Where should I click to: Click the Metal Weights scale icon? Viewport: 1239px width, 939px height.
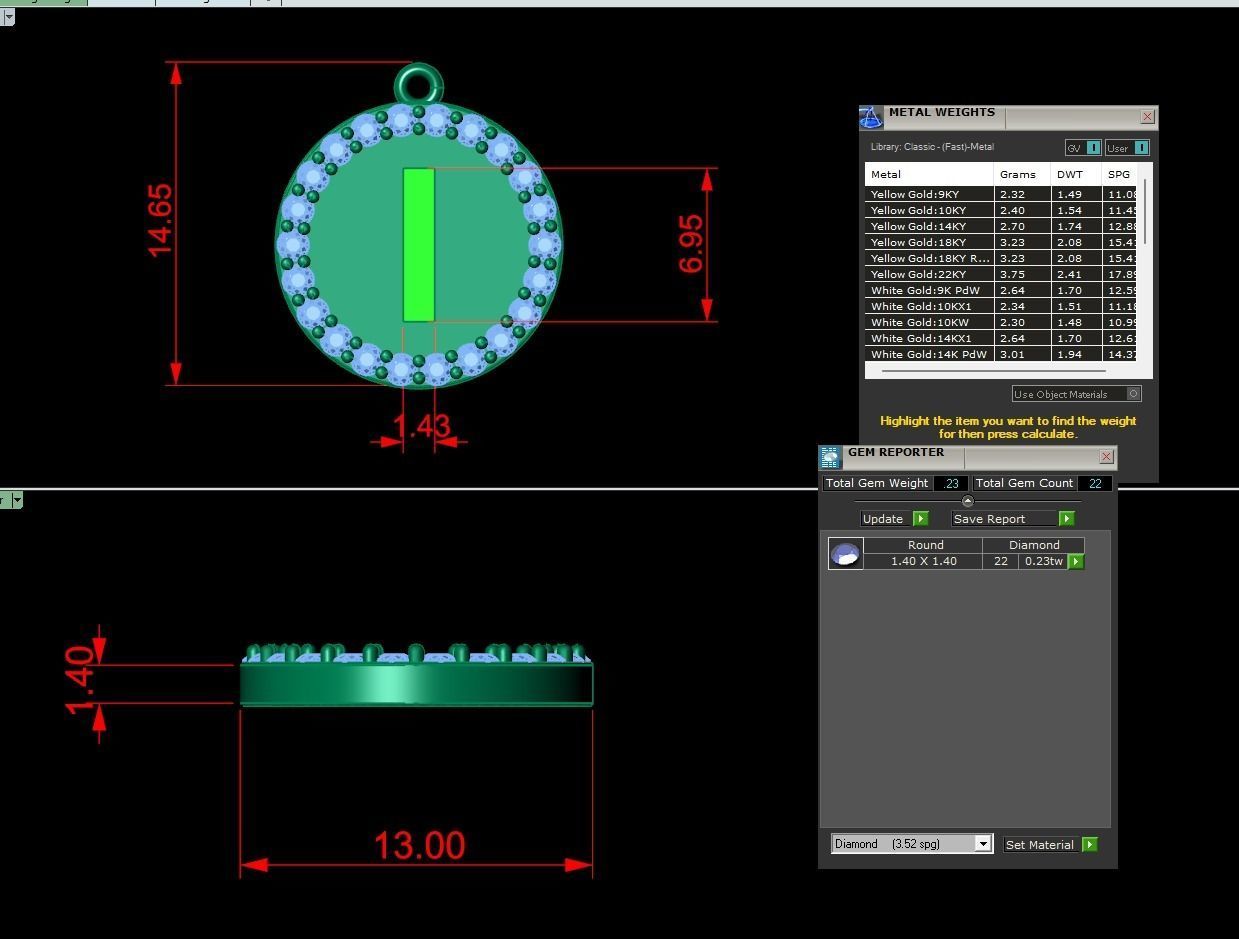point(871,117)
